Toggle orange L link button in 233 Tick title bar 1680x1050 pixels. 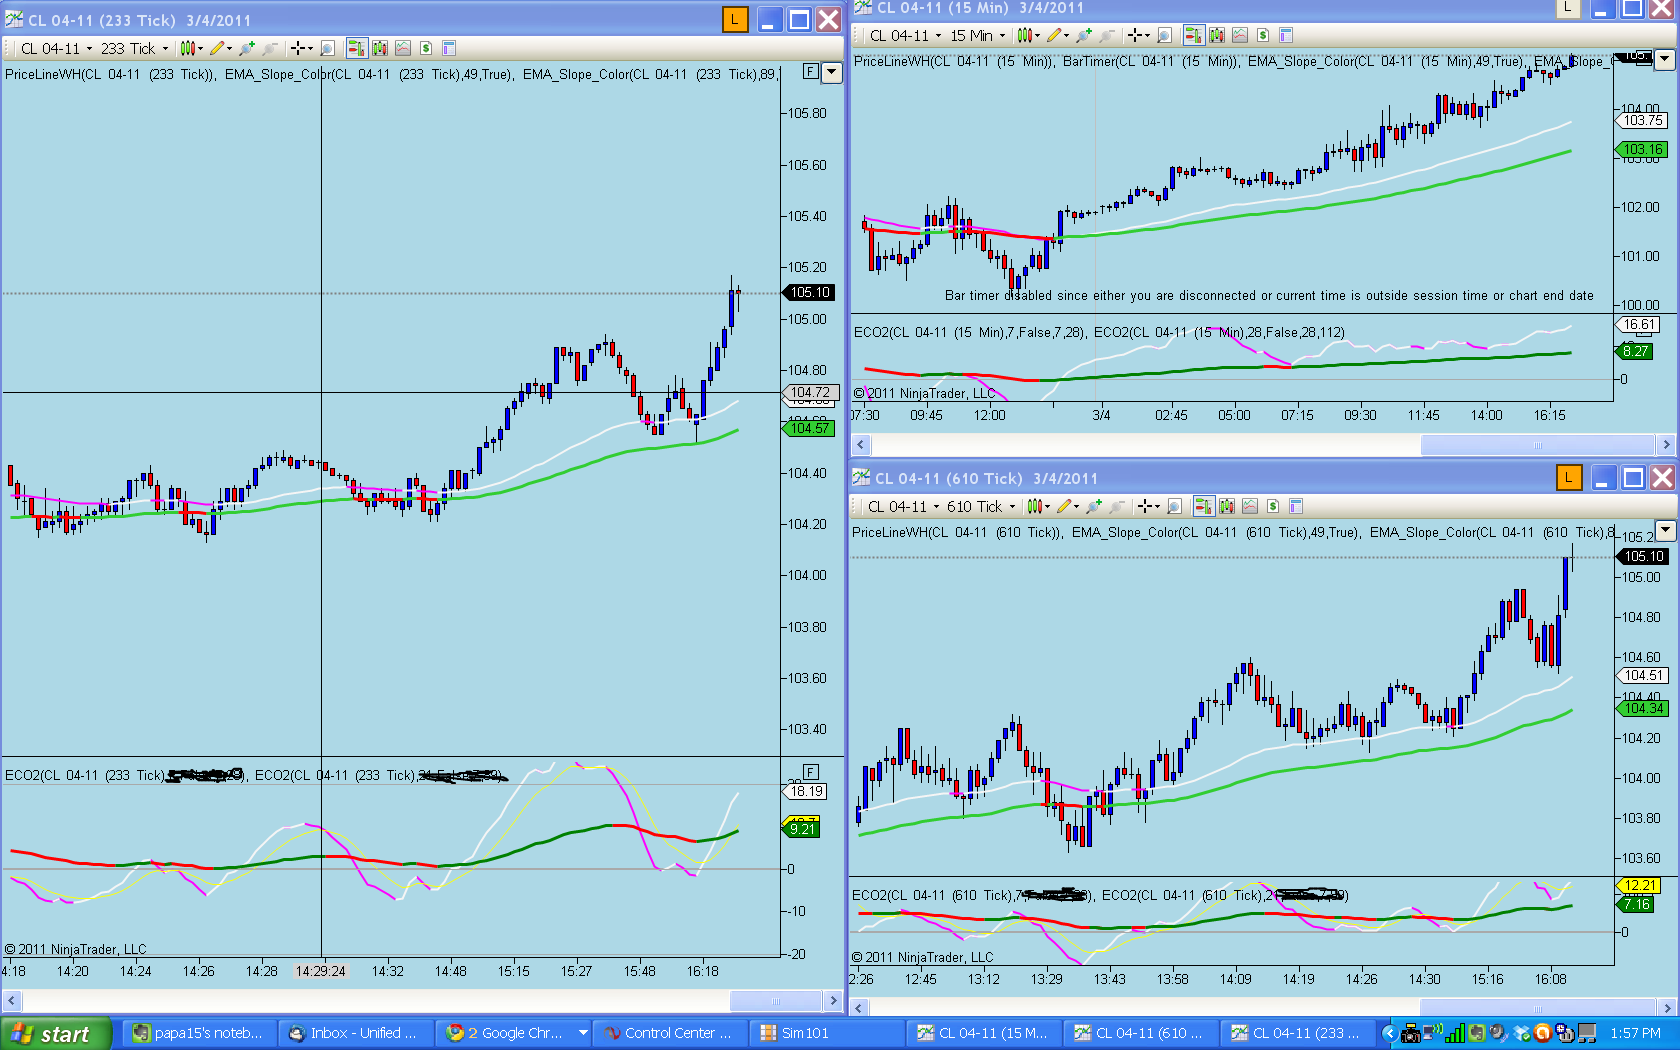point(735,19)
